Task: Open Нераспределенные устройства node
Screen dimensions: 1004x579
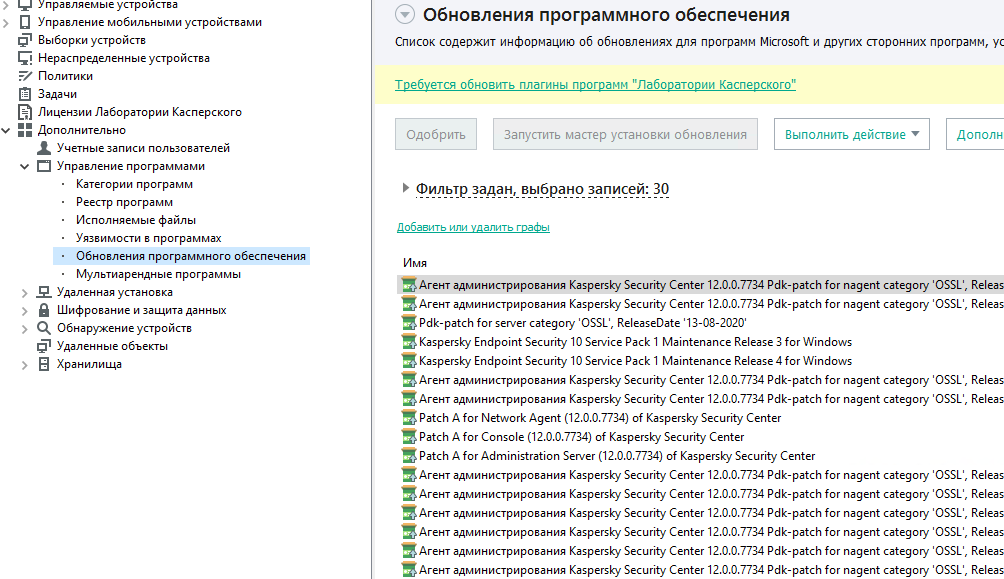Action: pos(124,58)
